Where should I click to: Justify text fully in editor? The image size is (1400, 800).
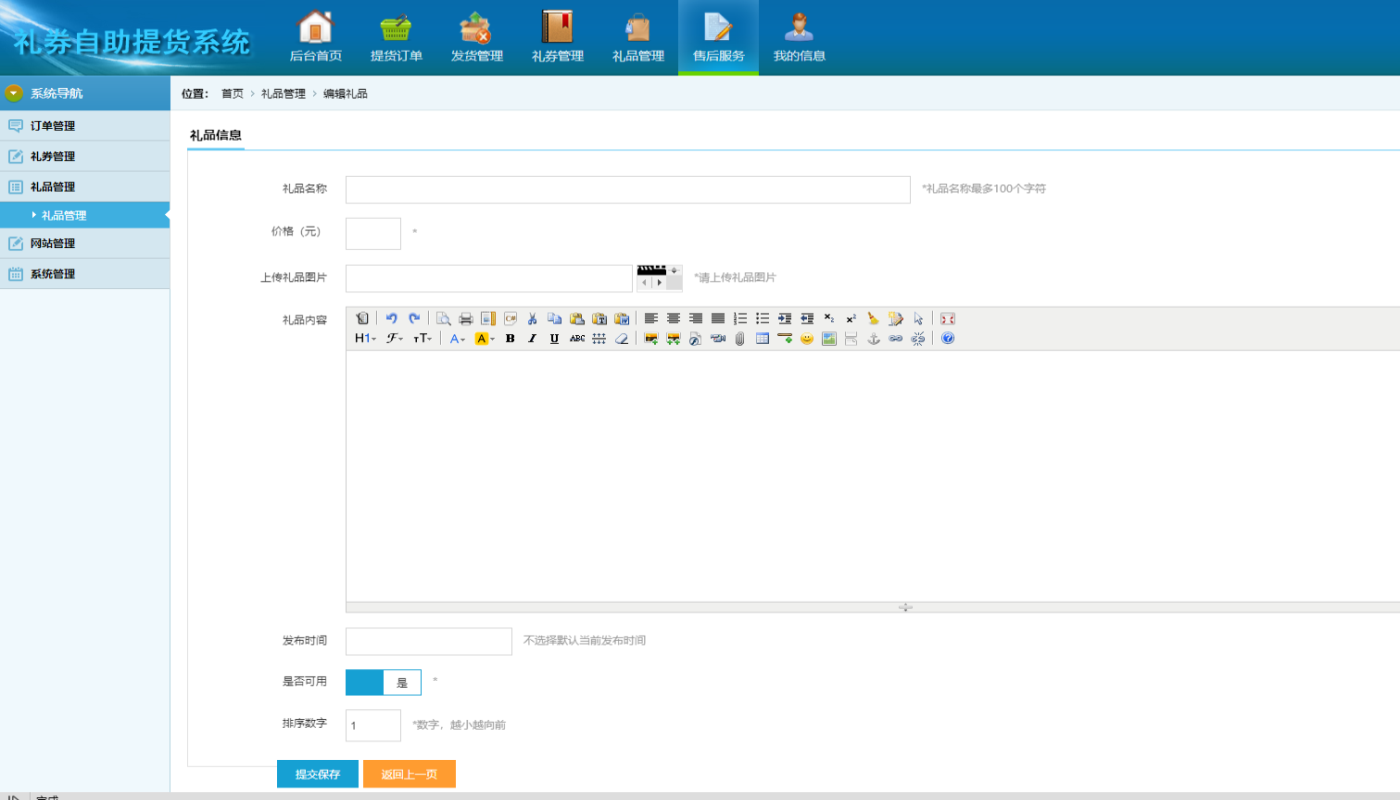(x=718, y=319)
